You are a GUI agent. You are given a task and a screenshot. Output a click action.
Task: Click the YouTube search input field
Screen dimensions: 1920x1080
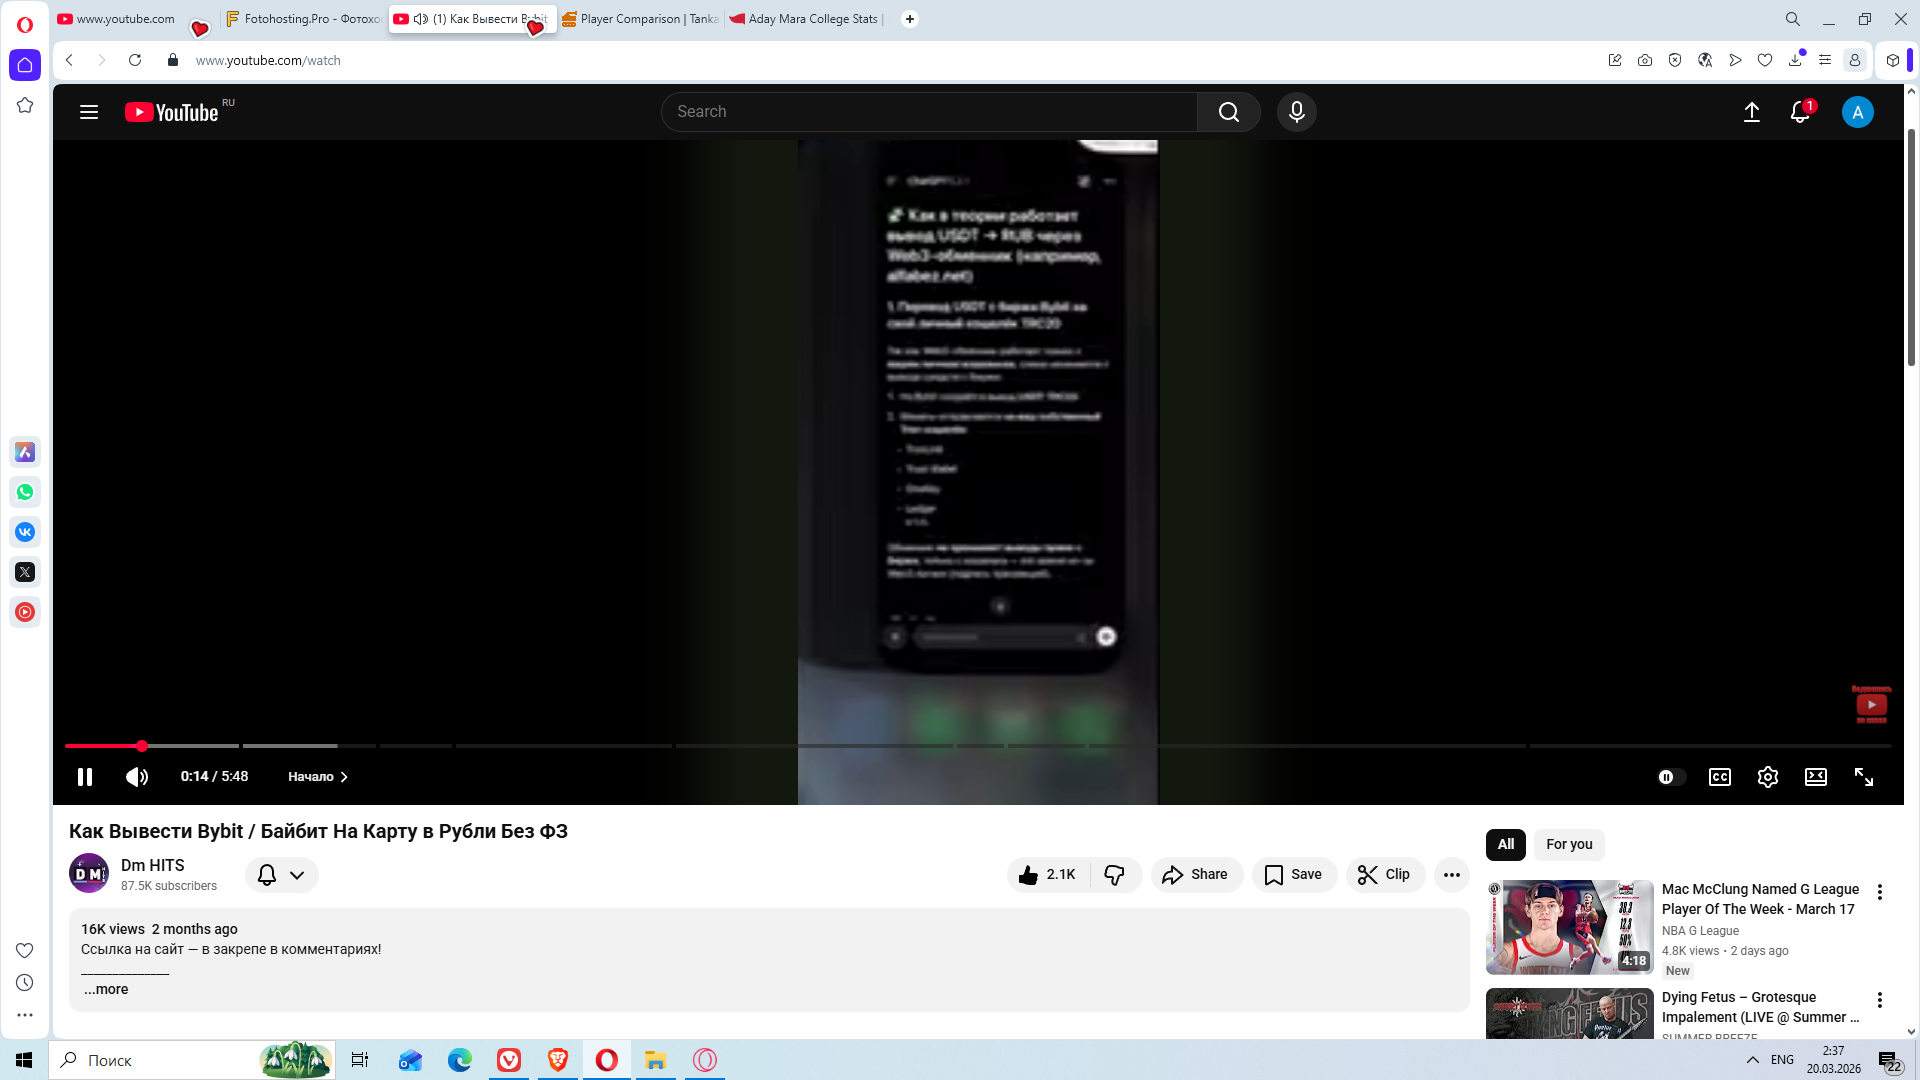[x=930, y=112]
